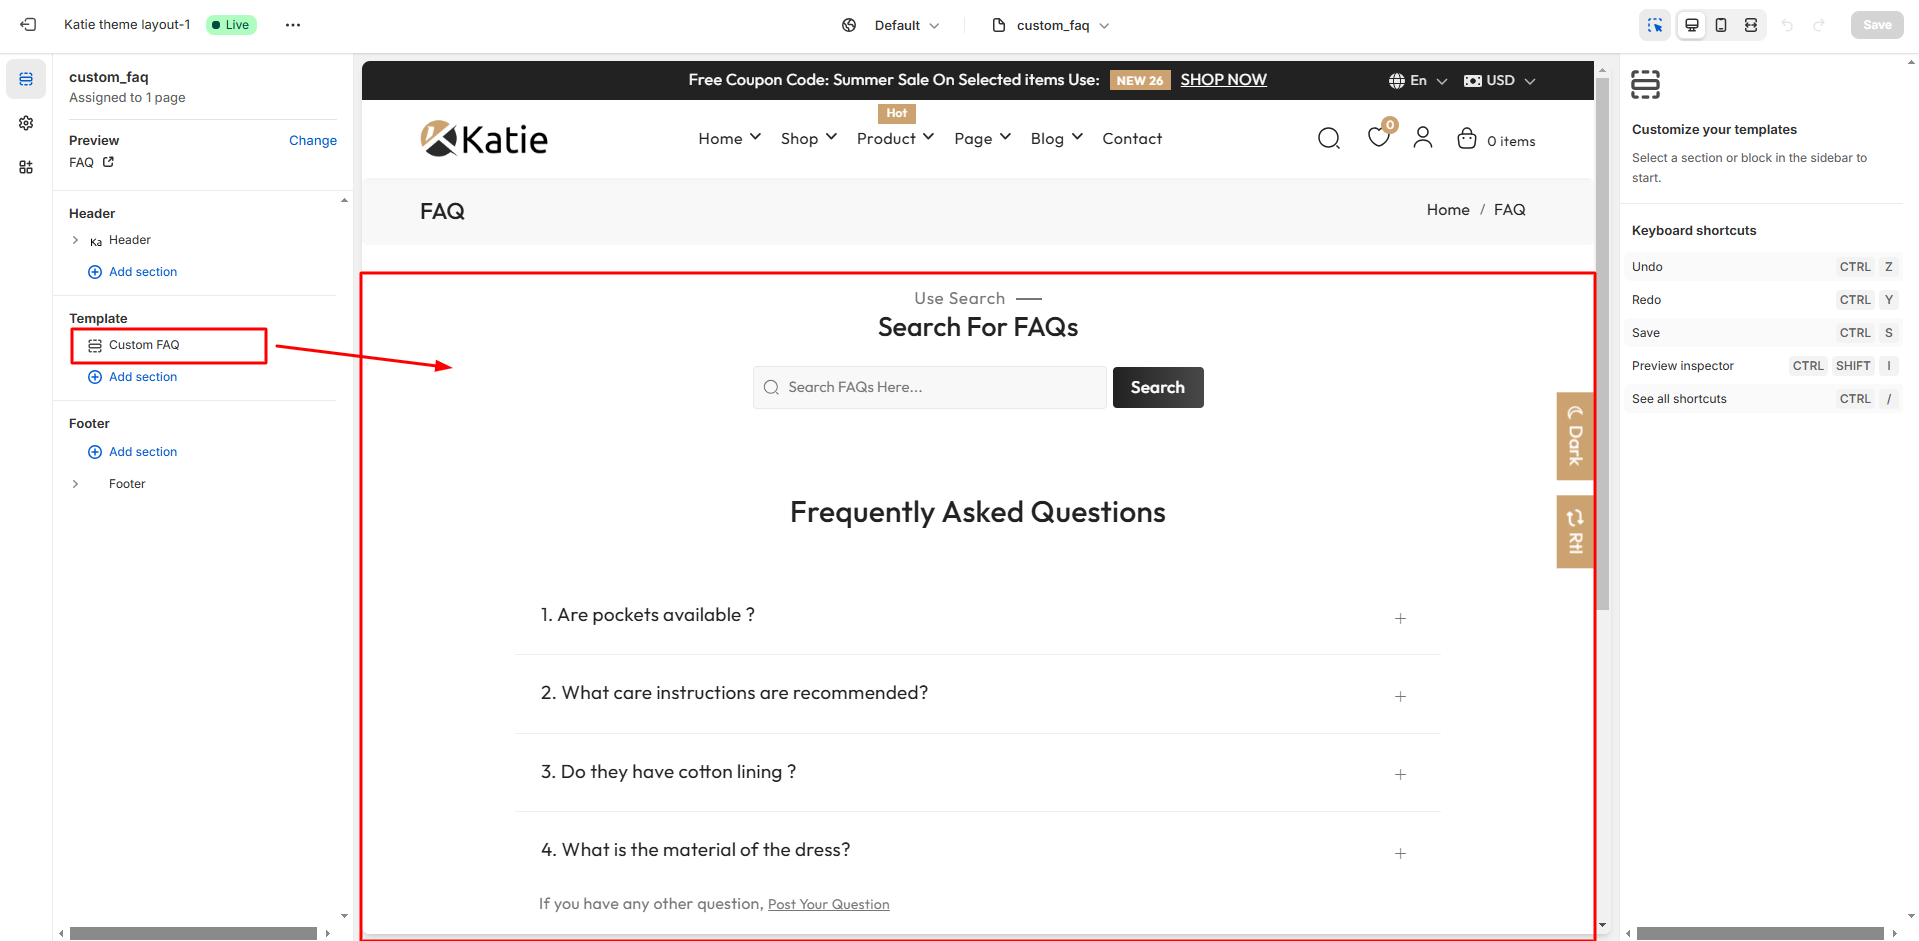Open the storefront search magnifier icon
1919x941 pixels.
tap(1328, 139)
